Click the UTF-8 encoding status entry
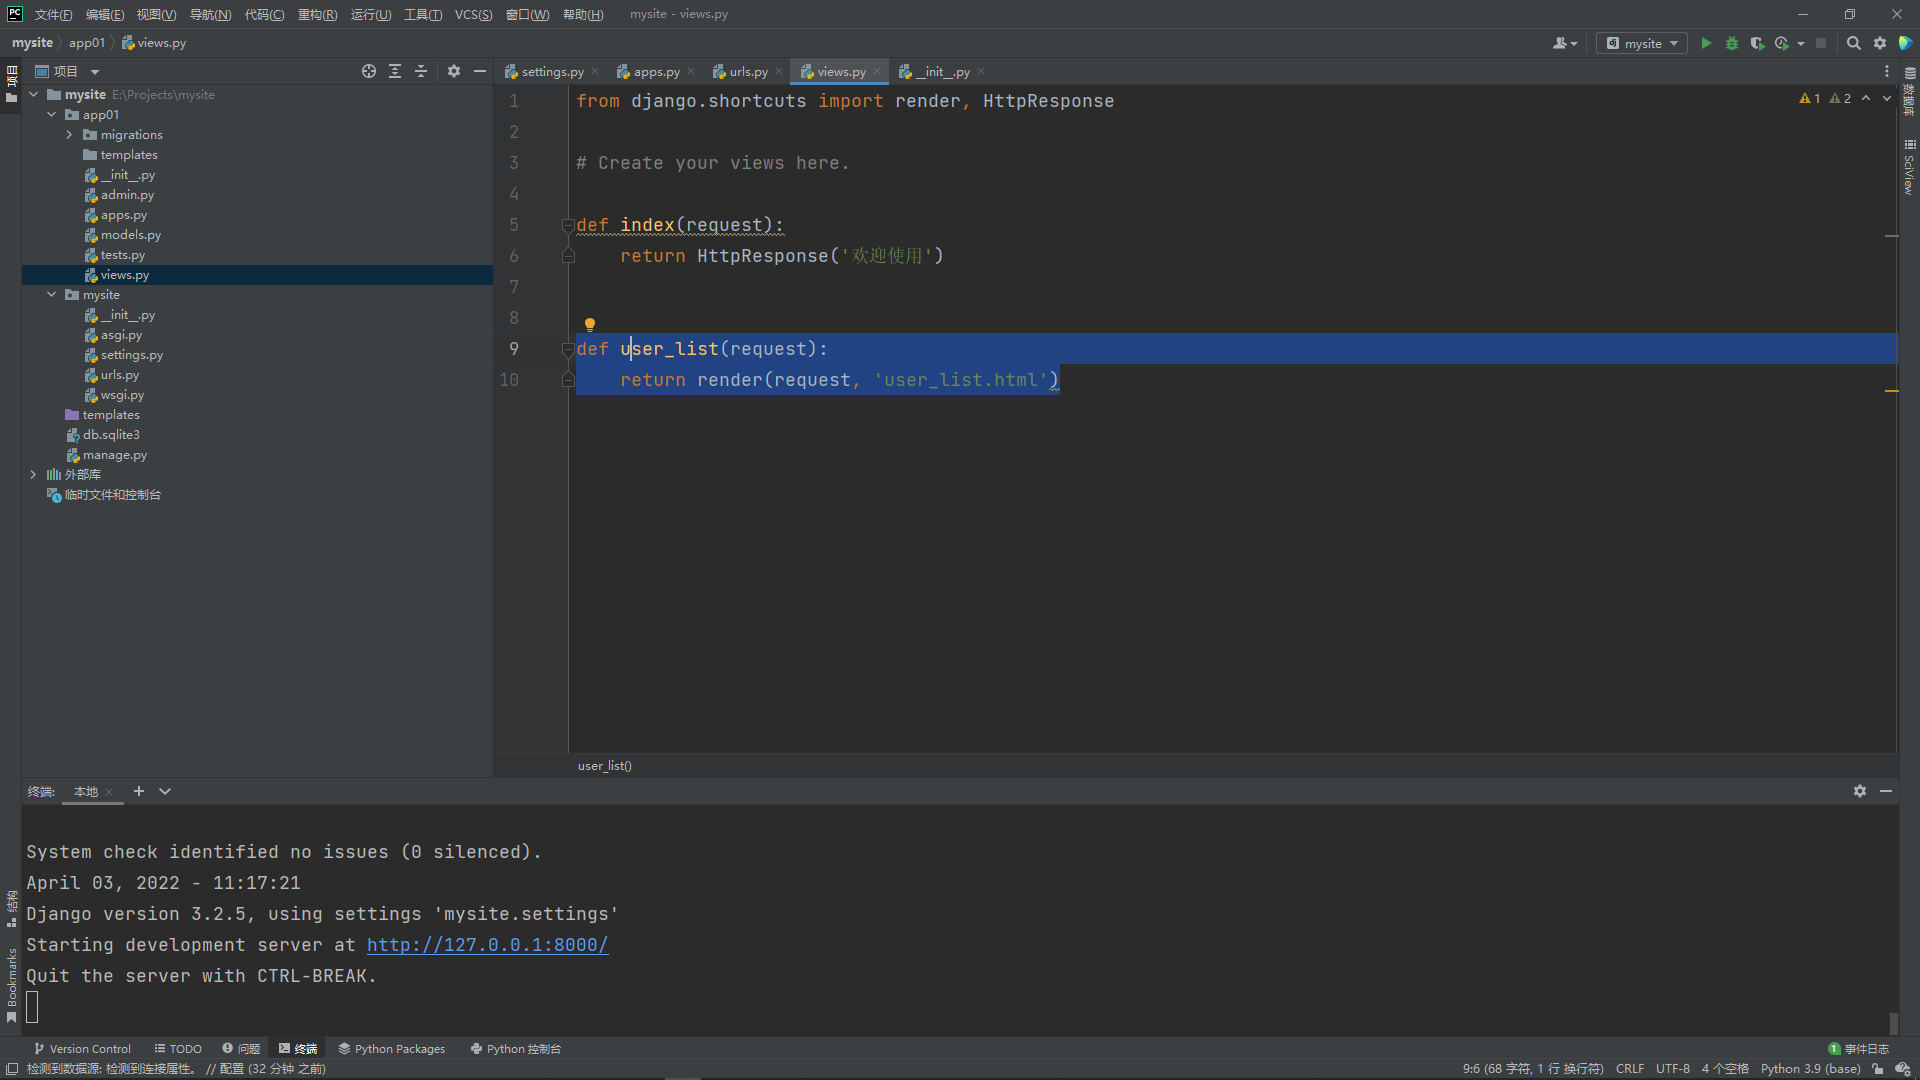 pos(1672,1069)
